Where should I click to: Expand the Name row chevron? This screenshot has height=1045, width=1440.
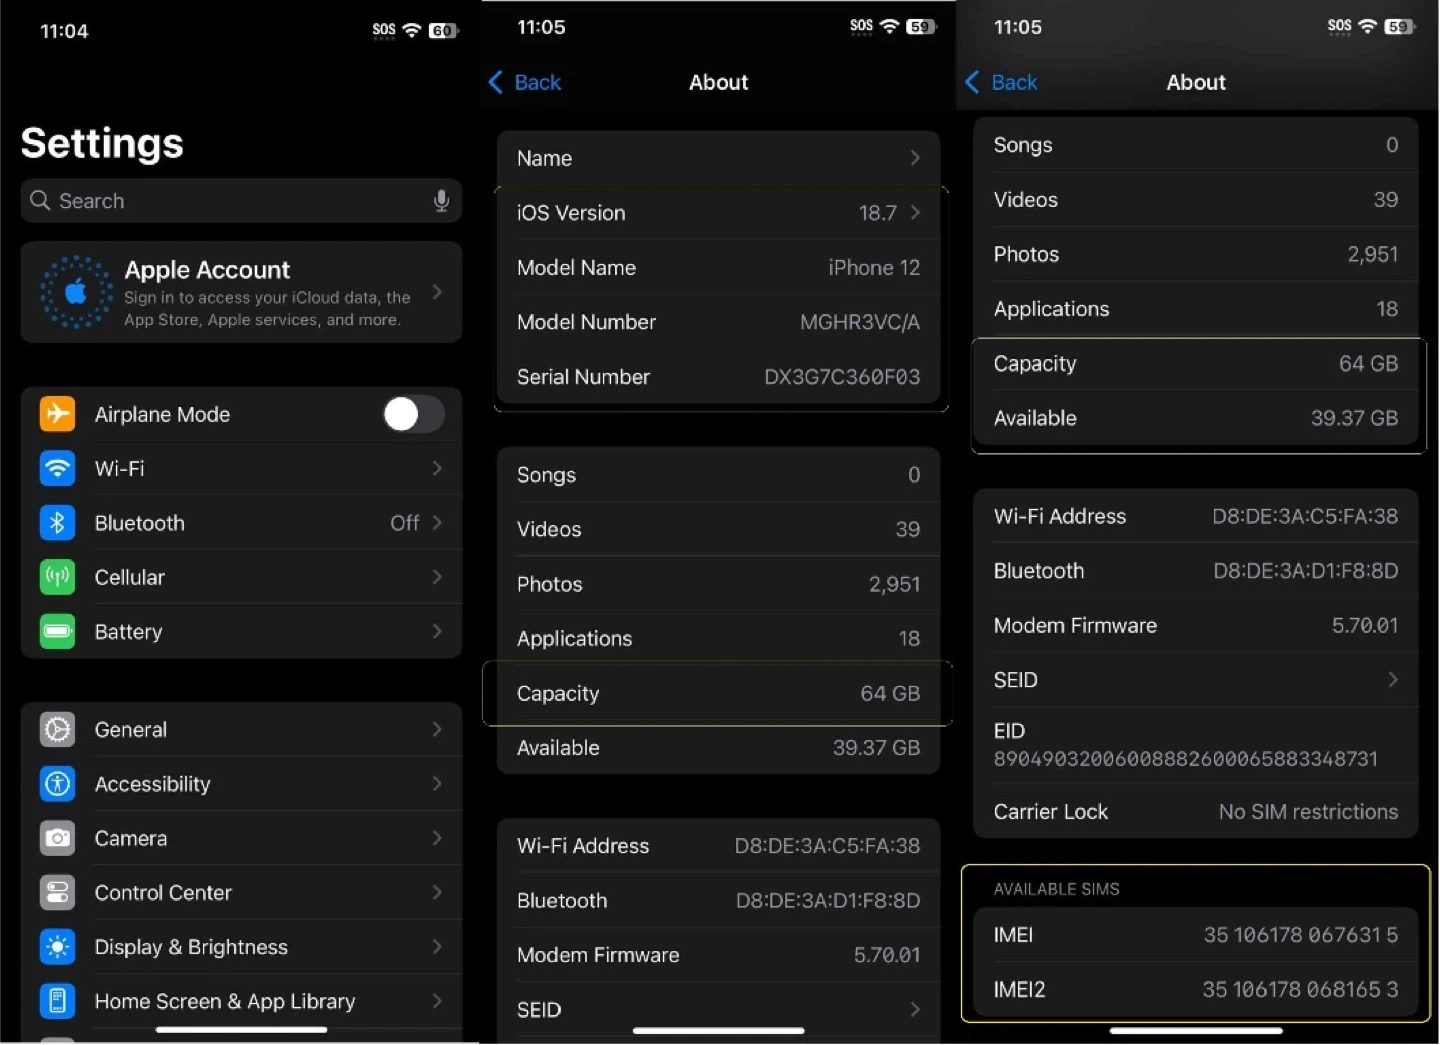coord(915,158)
